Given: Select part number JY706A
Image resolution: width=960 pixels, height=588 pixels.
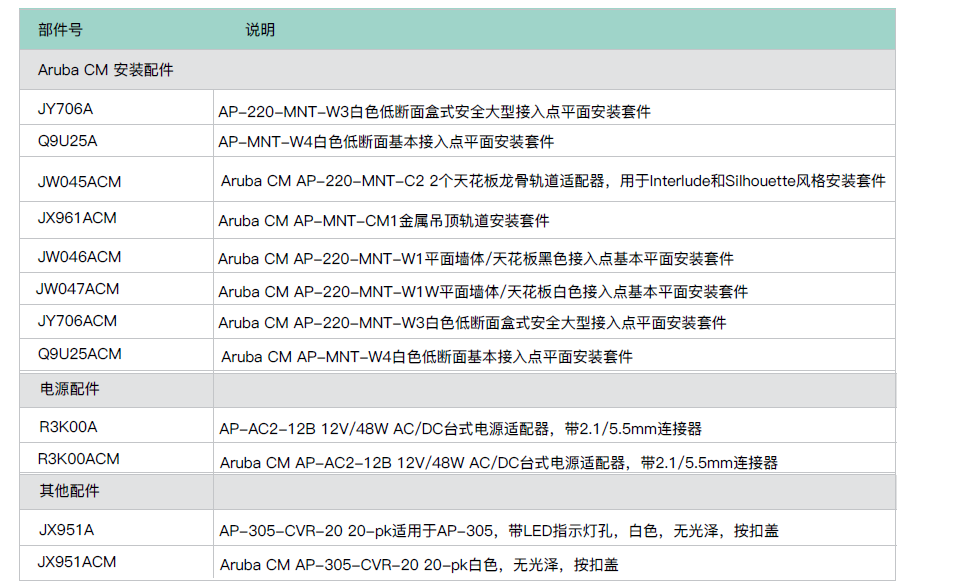Looking at the screenshot, I should pyautogui.click(x=66, y=109).
